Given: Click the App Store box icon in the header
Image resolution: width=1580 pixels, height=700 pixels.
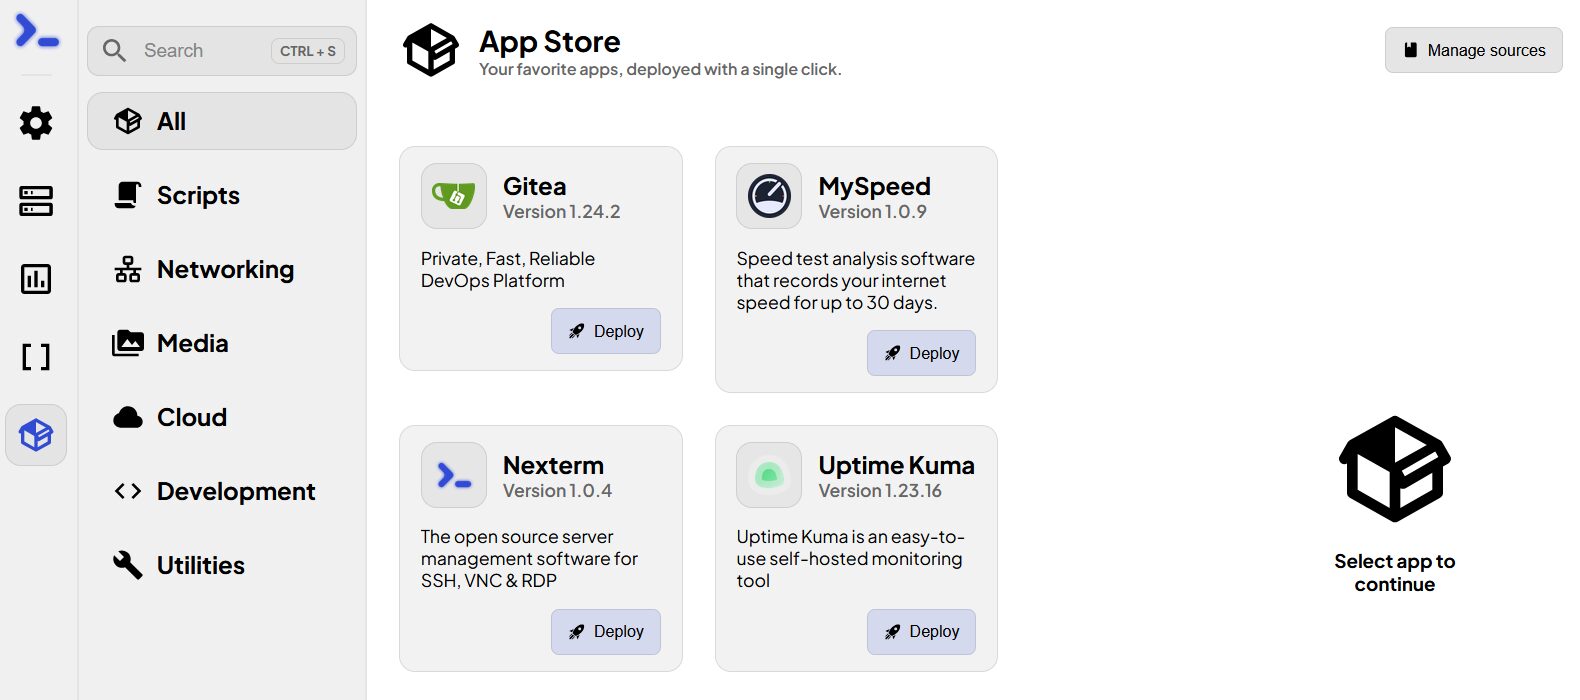Looking at the screenshot, I should (x=431, y=50).
